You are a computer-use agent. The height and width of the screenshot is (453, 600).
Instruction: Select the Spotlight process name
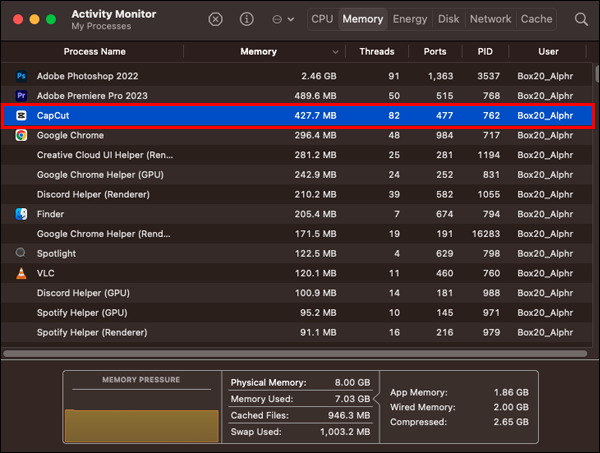pyautogui.click(x=56, y=254)
